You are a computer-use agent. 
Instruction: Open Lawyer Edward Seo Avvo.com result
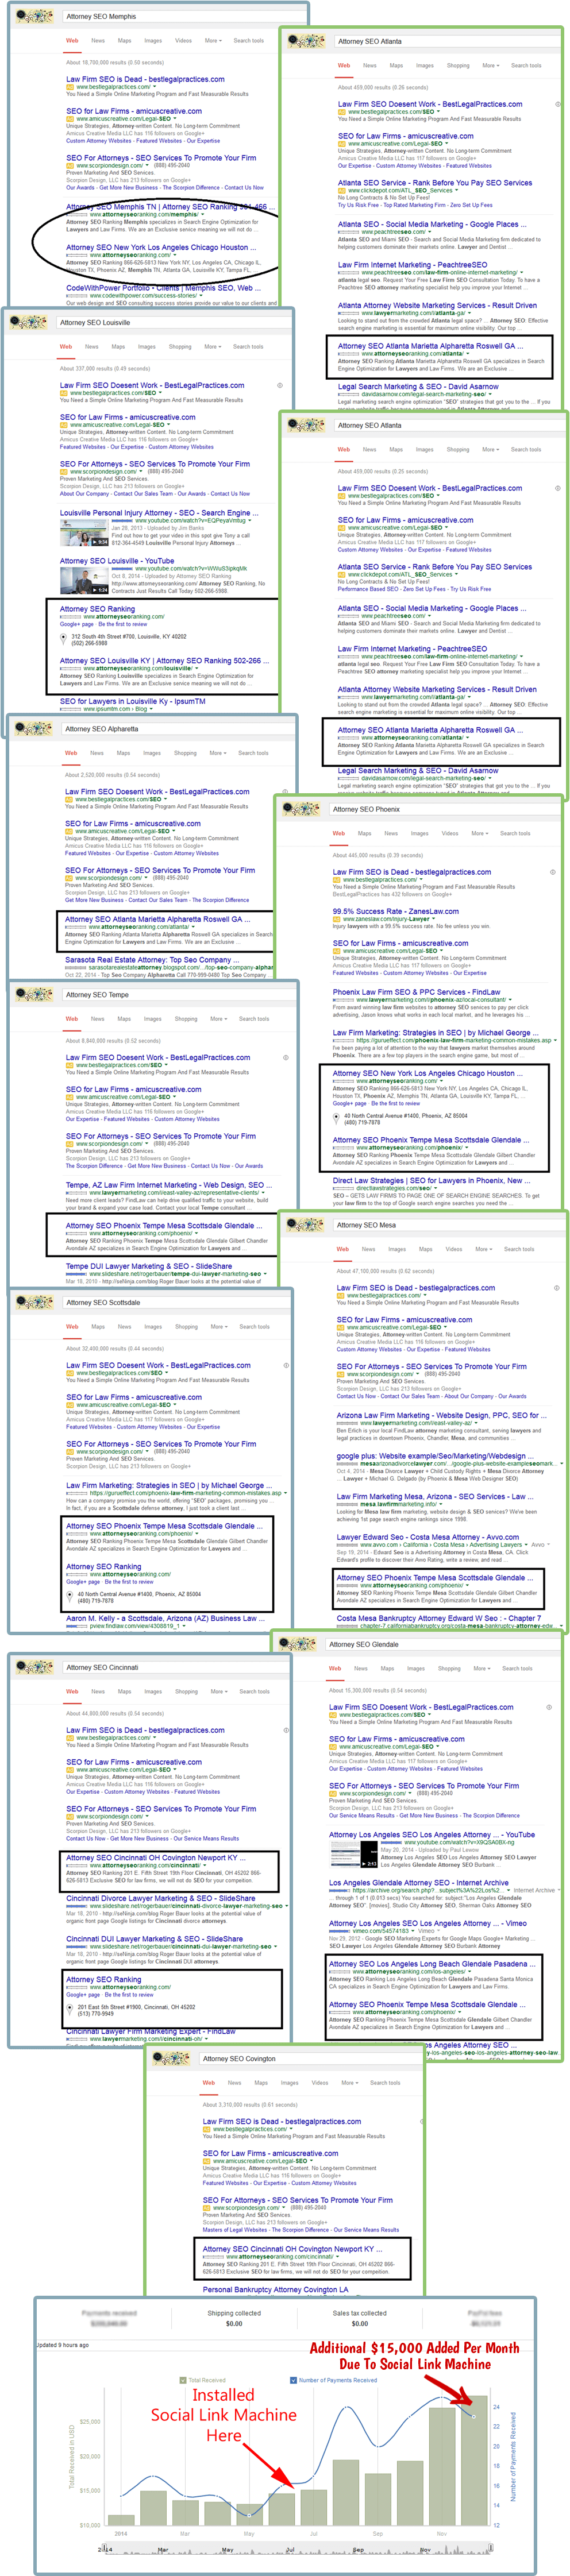427,1538
